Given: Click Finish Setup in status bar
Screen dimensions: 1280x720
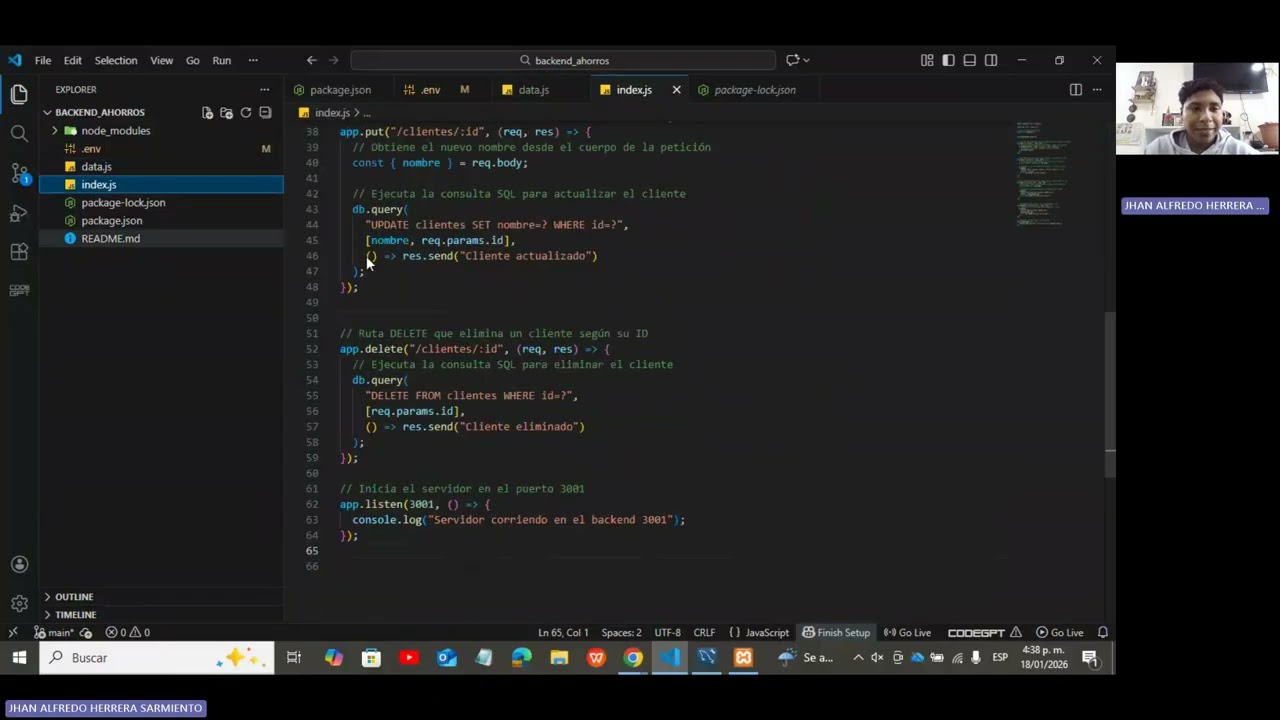Looking at the screenshot, I should coord(836,632).
